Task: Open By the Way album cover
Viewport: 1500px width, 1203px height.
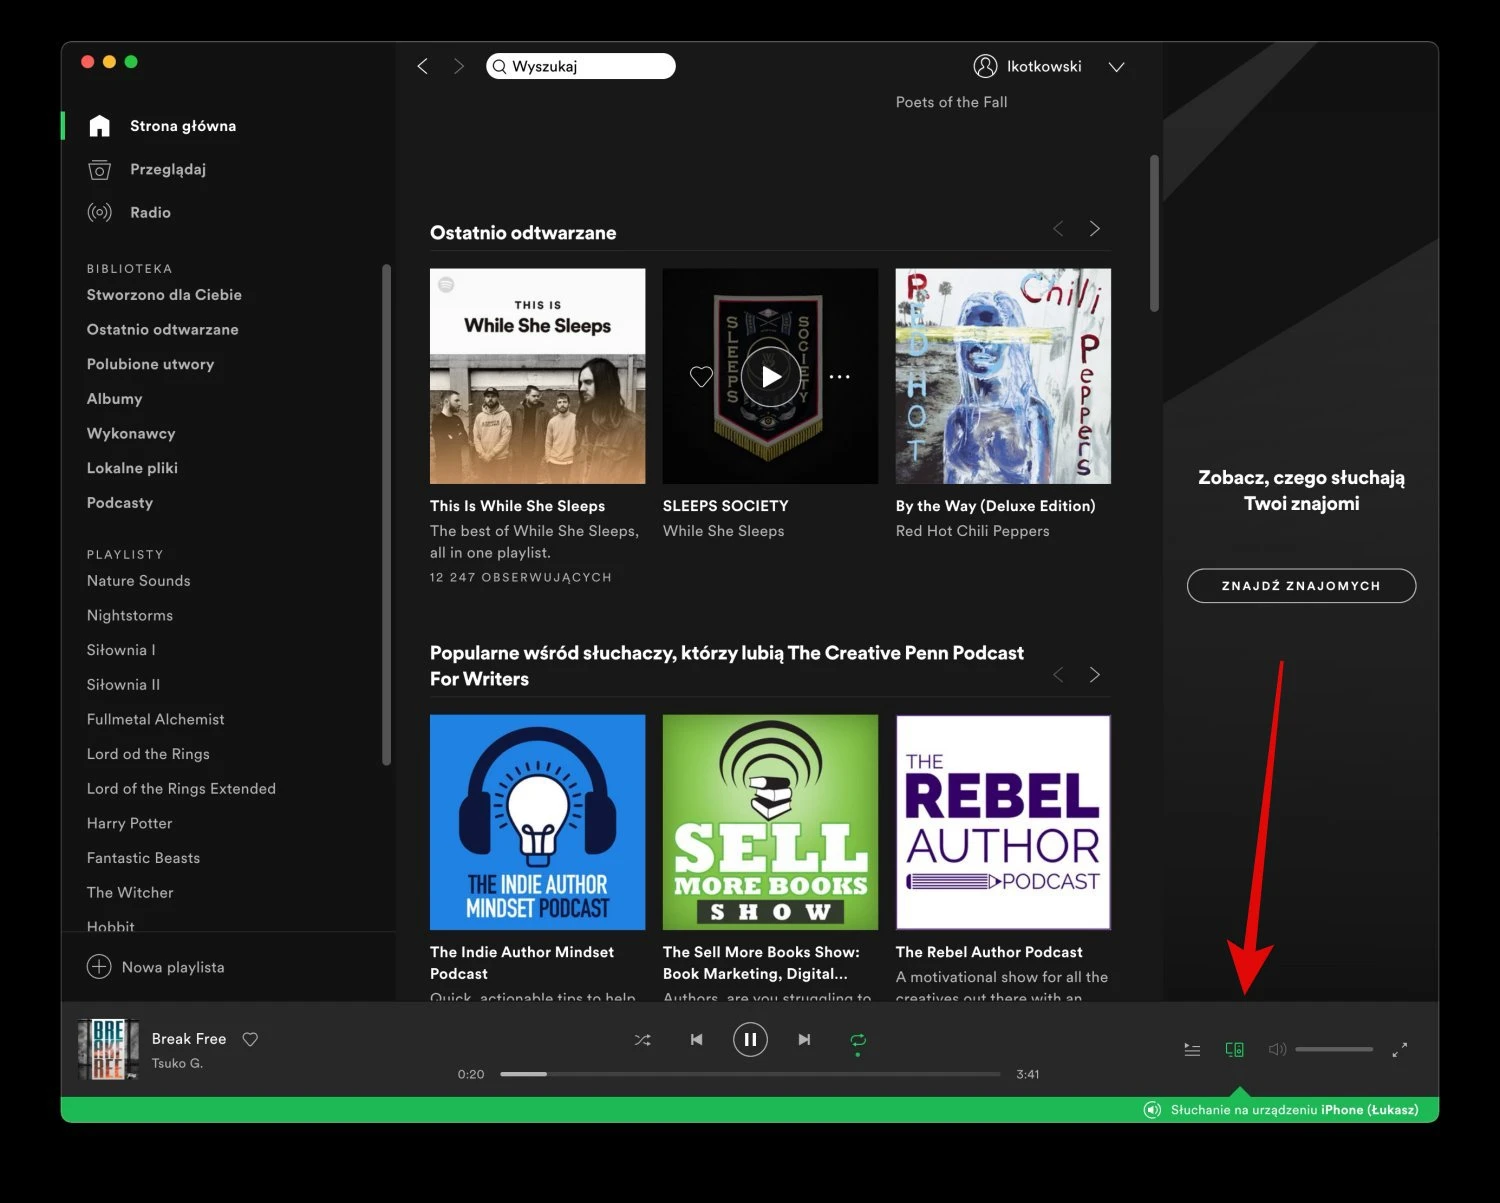Action: tap(1003, 376)
